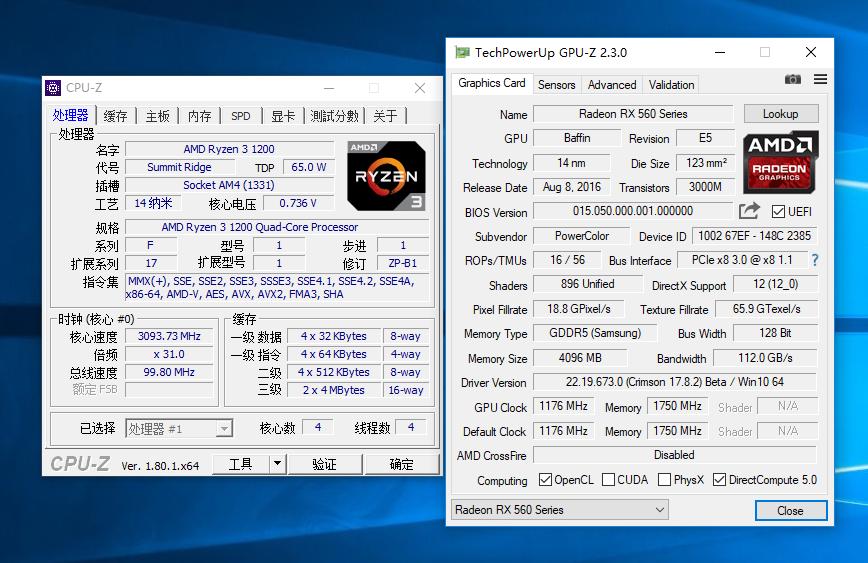The image size is (868, 563).
Task: Switch to the 测試分数 benchmark tab
Action: [334, 116]
